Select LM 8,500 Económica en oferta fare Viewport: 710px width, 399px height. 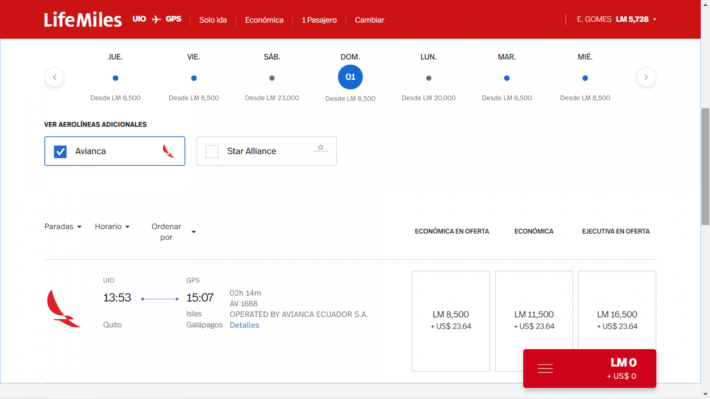point(451,321)
